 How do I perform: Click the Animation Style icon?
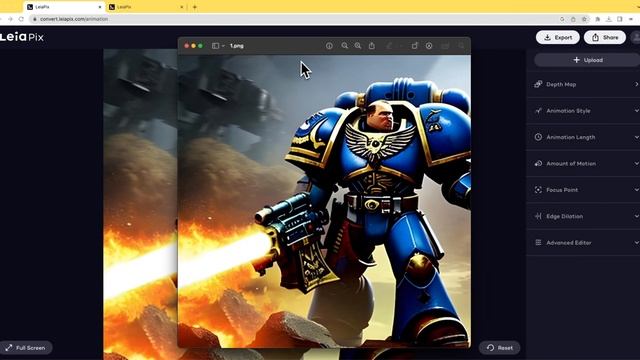coord(538,111)
